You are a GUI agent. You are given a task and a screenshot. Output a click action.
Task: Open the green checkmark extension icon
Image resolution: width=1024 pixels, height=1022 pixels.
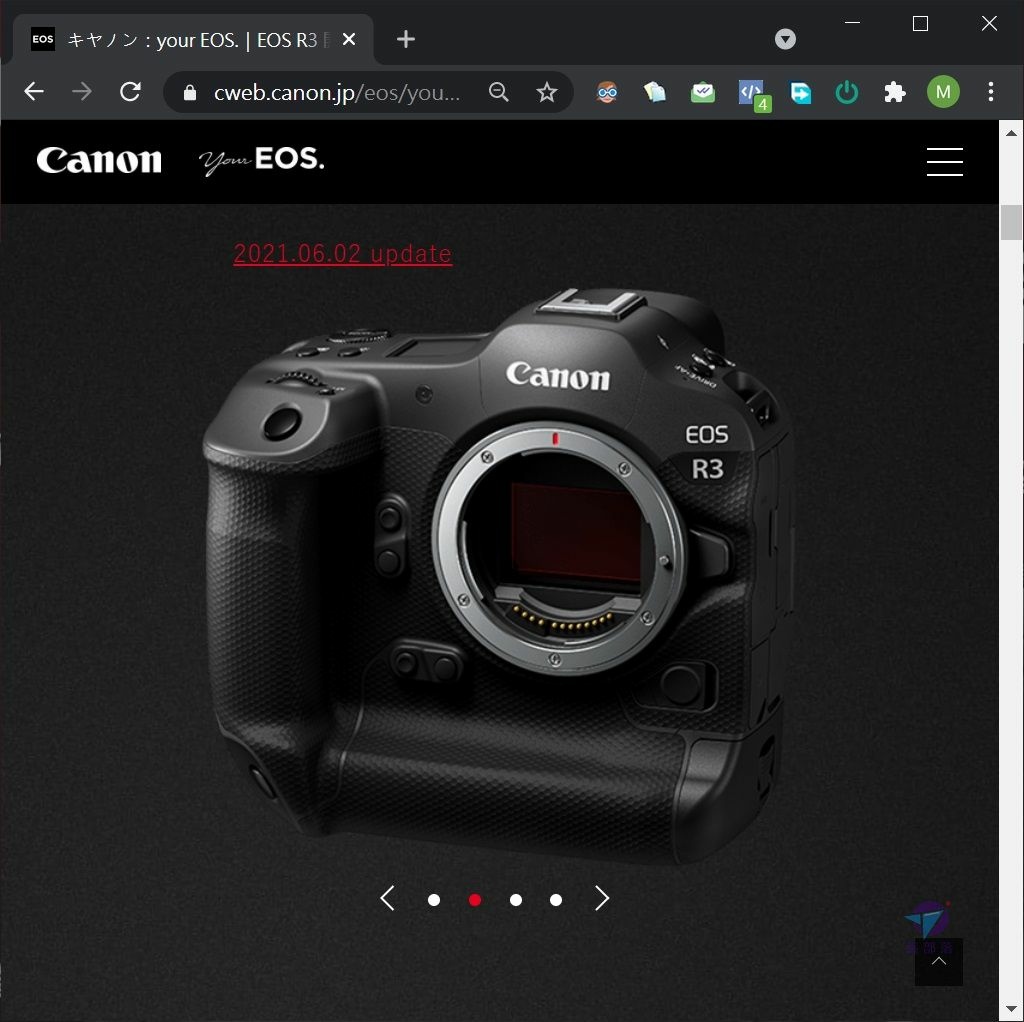pyautogui.click(x=703, y=92)
